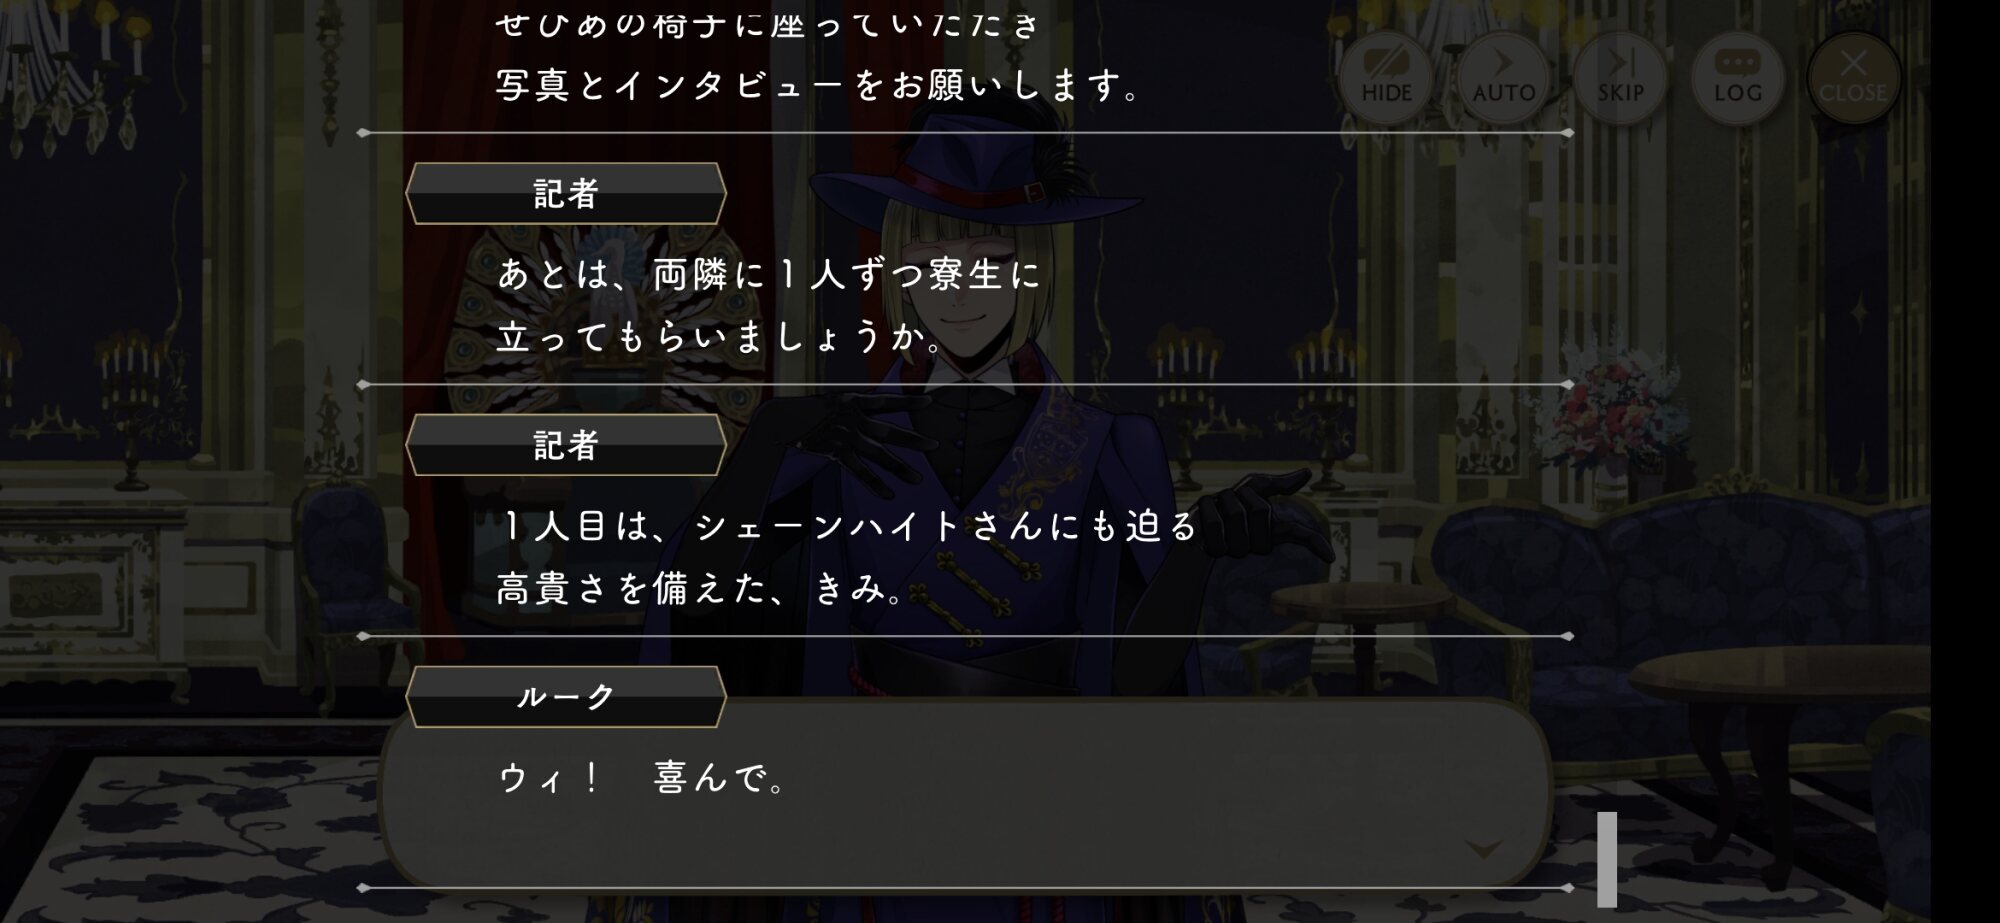Tap the partially hidden top text line
2000x923 pixels.
click(x=768, y=22)
